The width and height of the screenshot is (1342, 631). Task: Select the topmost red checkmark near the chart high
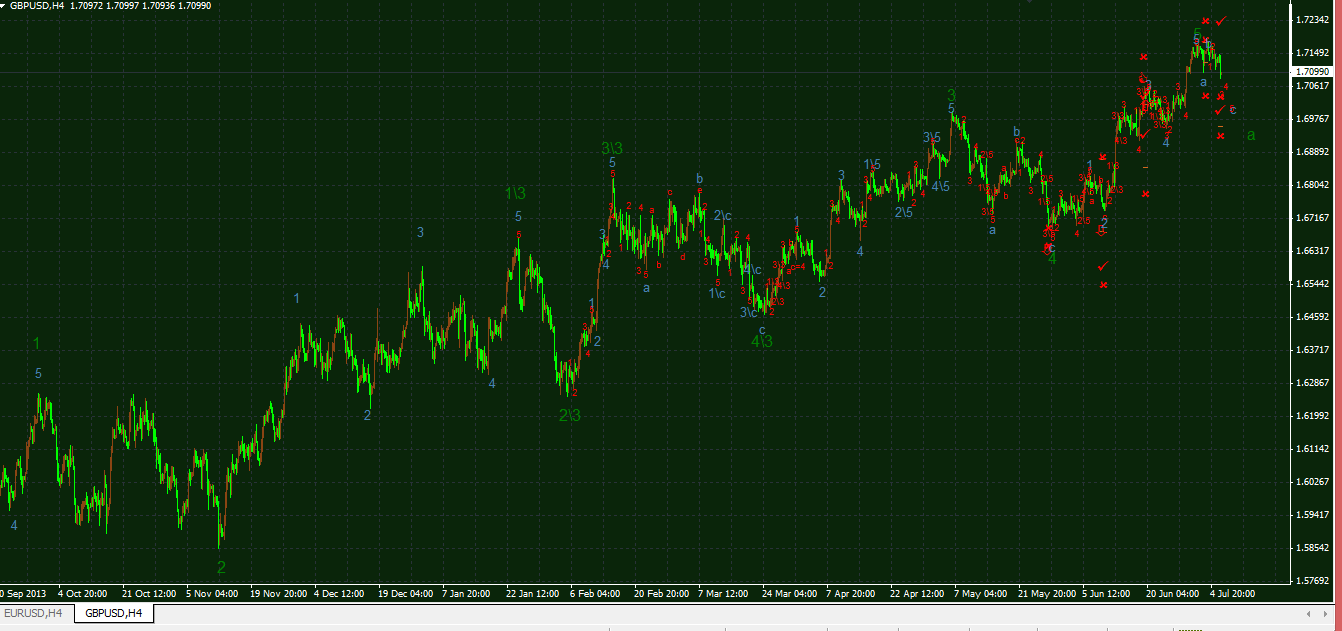point(1221,21)
